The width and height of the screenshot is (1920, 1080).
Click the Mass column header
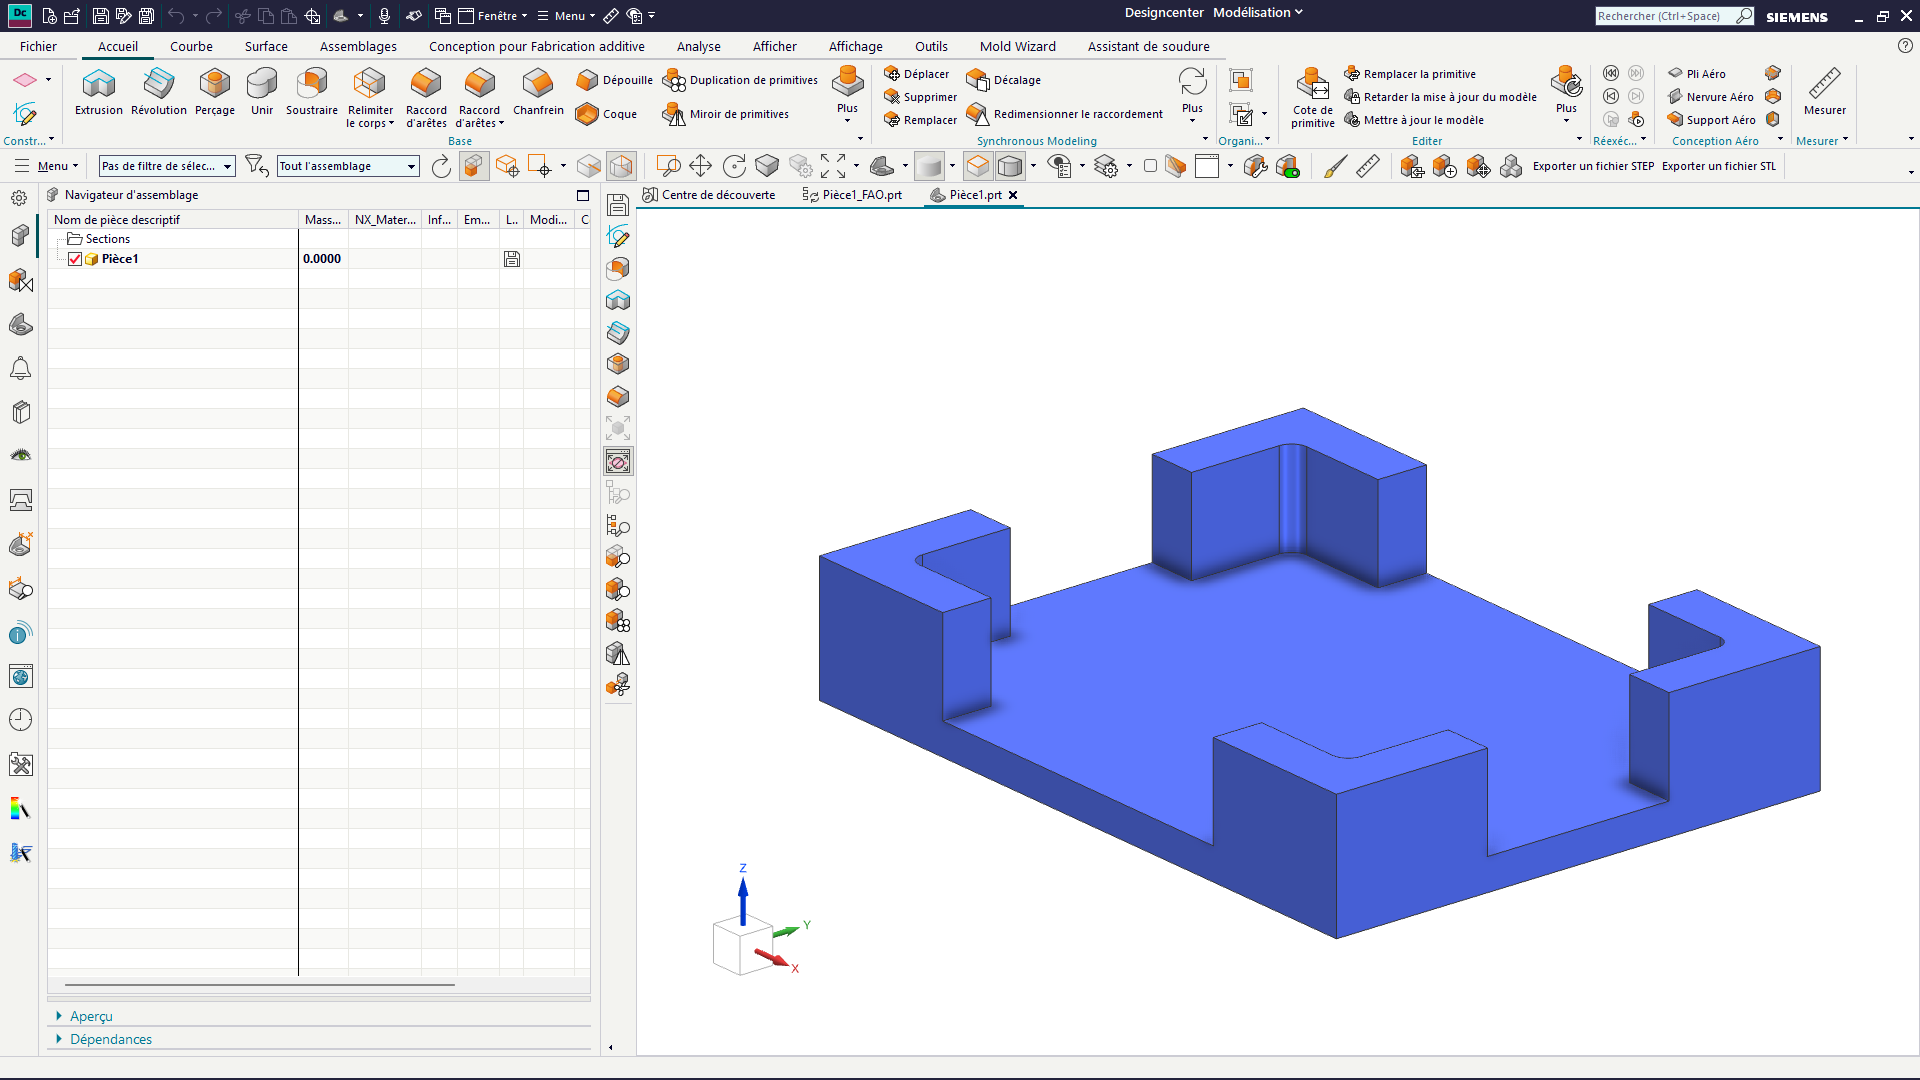pos(323,220)
